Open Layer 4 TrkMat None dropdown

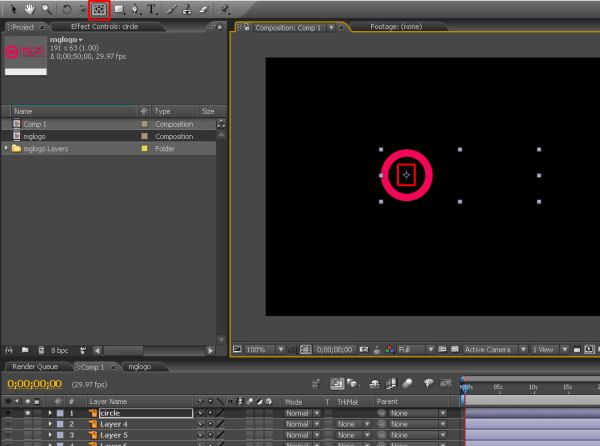pos(354,424)
